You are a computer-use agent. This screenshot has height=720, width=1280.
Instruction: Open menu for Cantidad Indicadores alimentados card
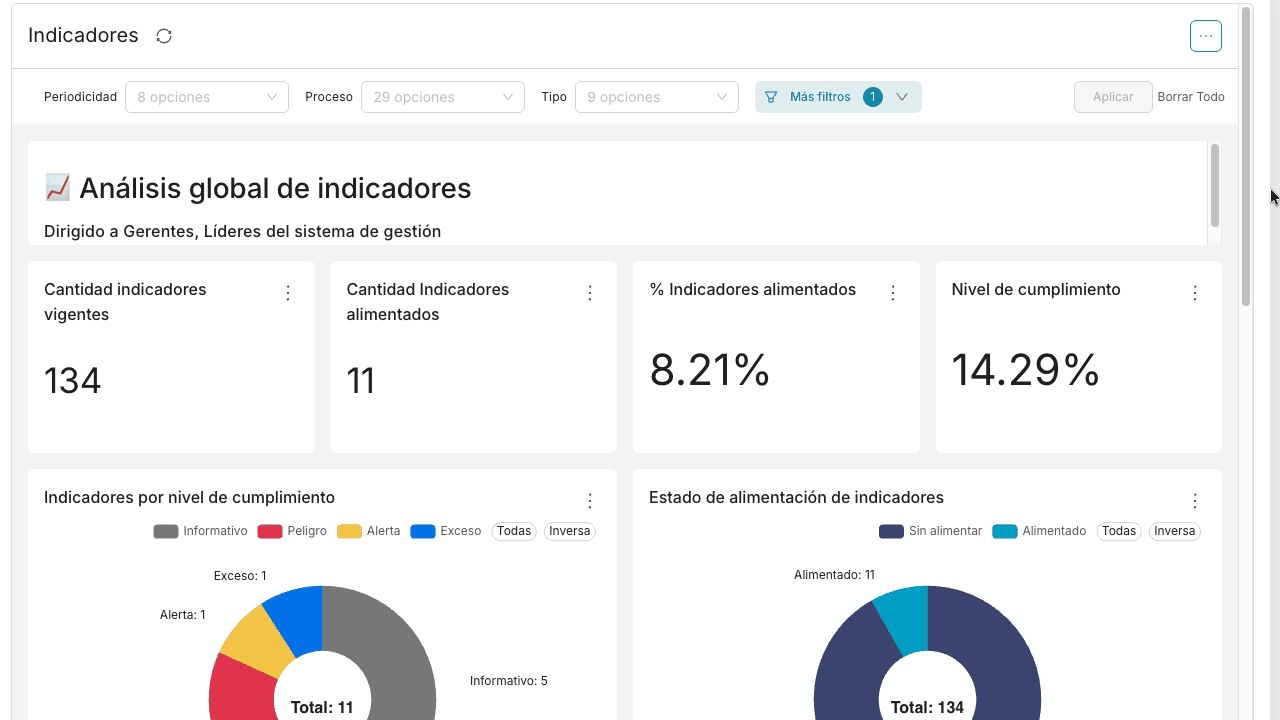tap(590, 293)
